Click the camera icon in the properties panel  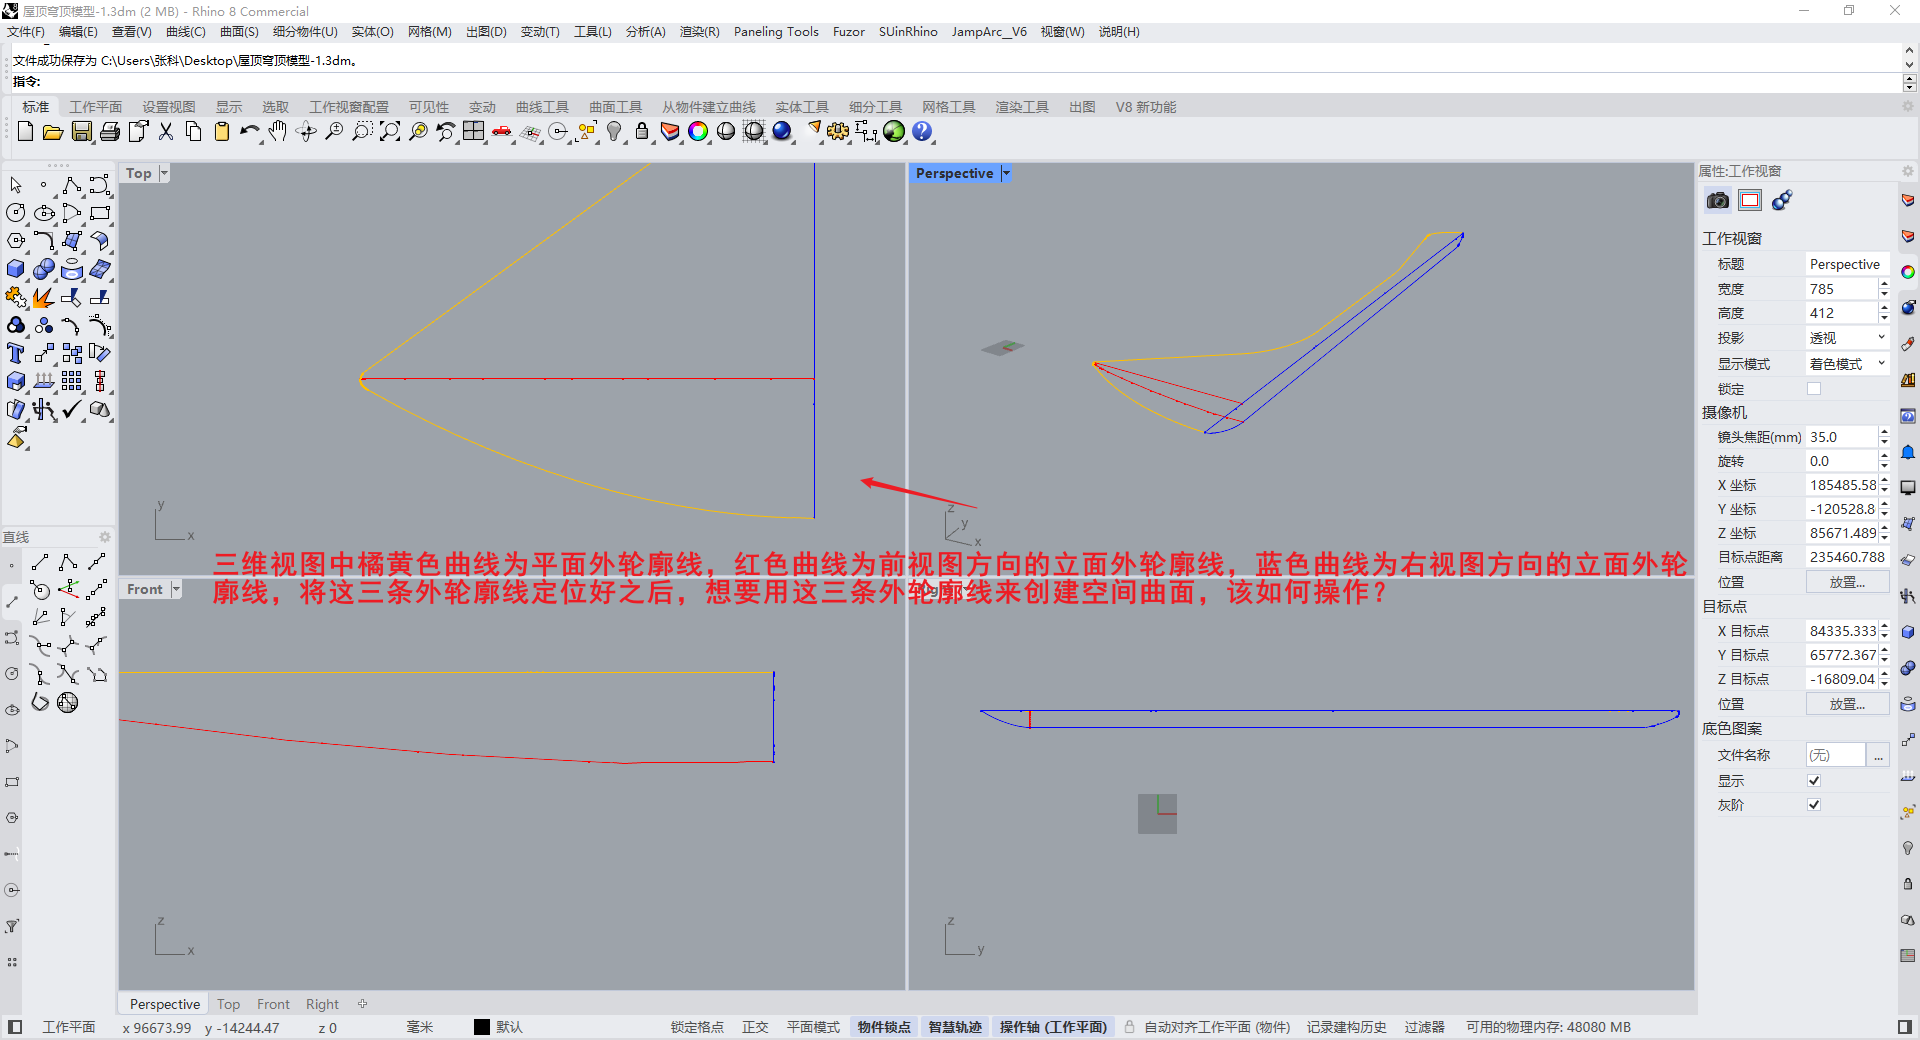1717,201
